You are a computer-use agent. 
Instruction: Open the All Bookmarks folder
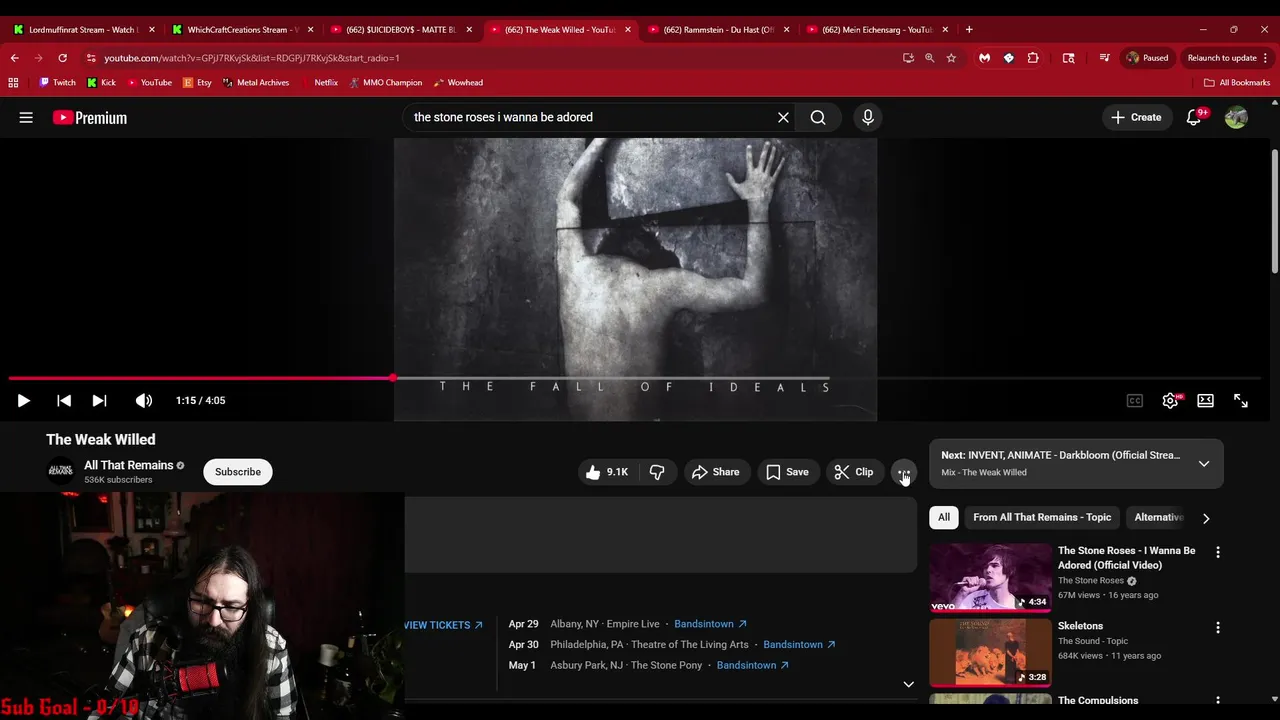(1237, 83)
